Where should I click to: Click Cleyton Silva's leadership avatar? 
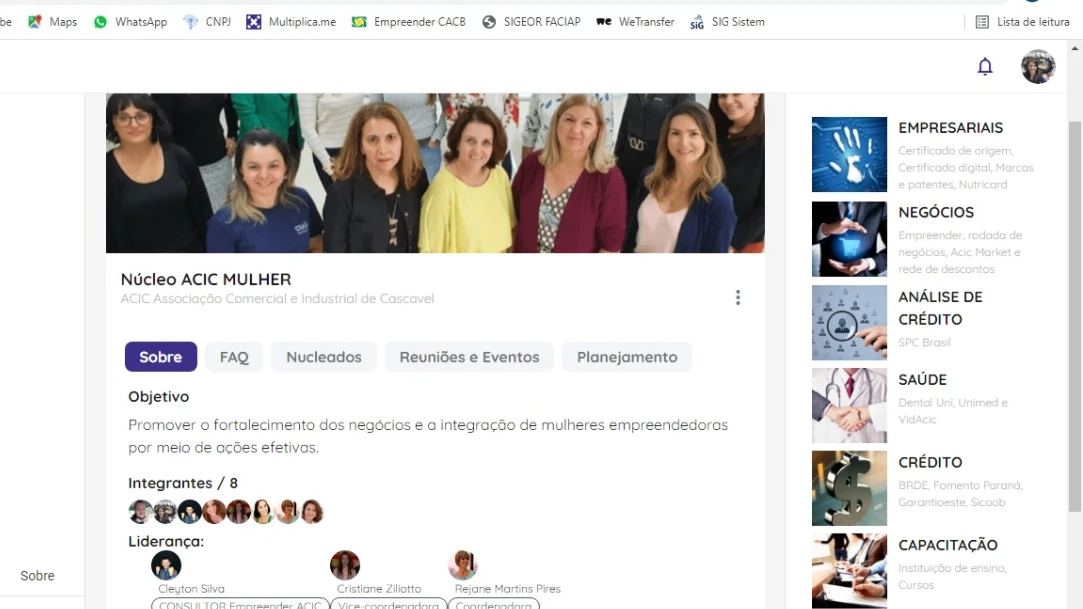[x=166, y=565]
